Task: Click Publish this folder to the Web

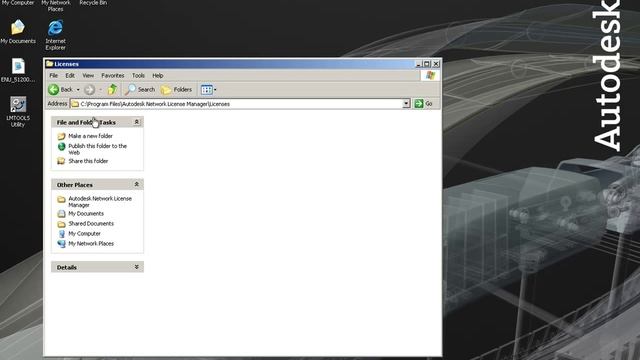Action: 98,149
